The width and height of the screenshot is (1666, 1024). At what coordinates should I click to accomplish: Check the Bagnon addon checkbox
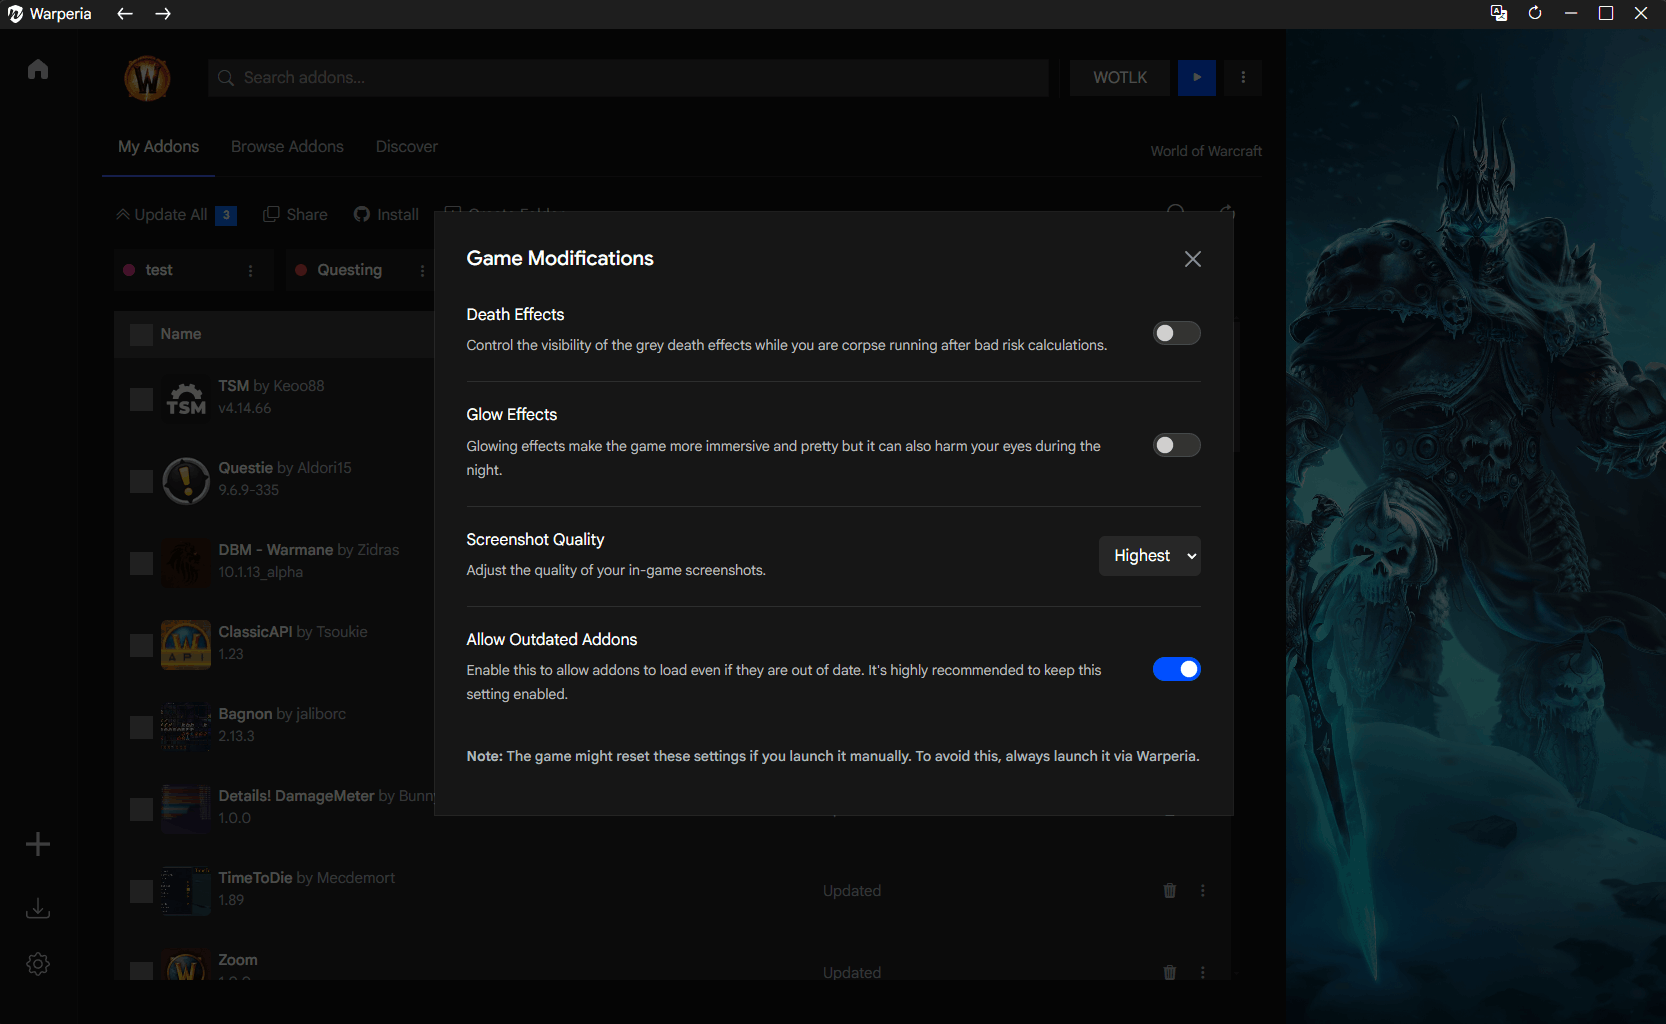coord(141,728)
